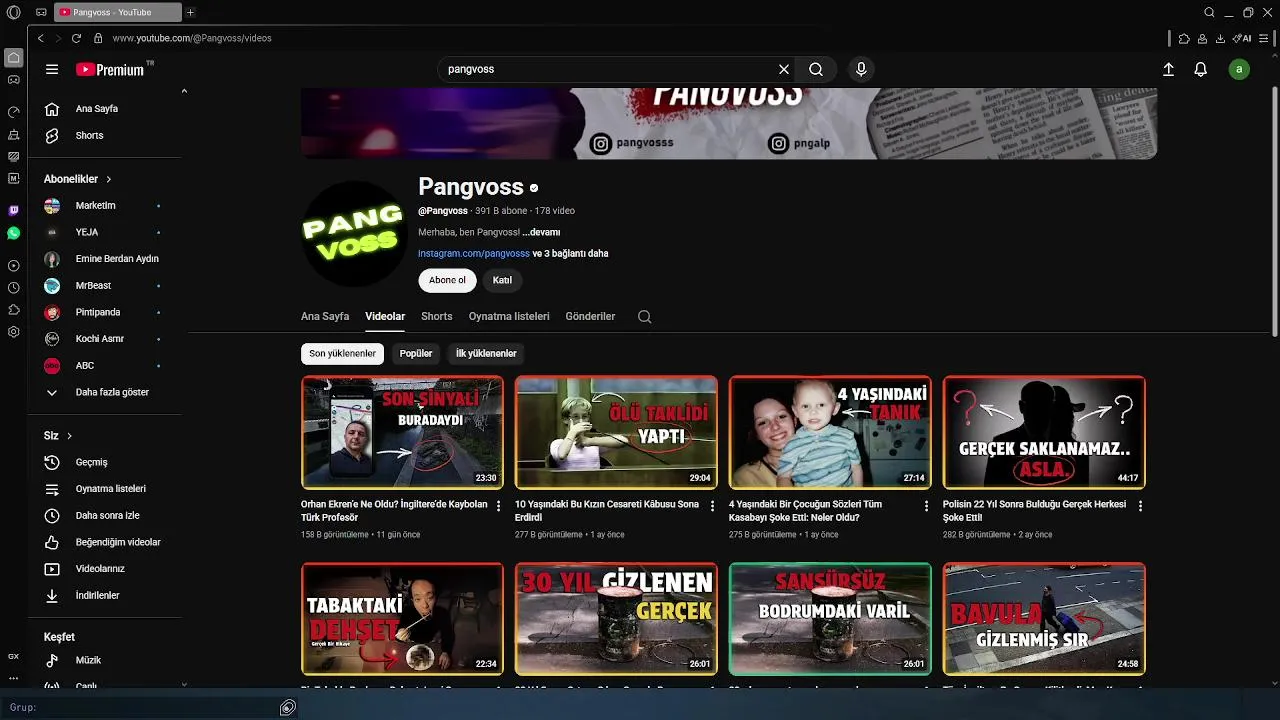Switch to channel Shorts tab
The height and width of the screenshot is (720, 1280).
pyautogui.click(x=437, y=316)
